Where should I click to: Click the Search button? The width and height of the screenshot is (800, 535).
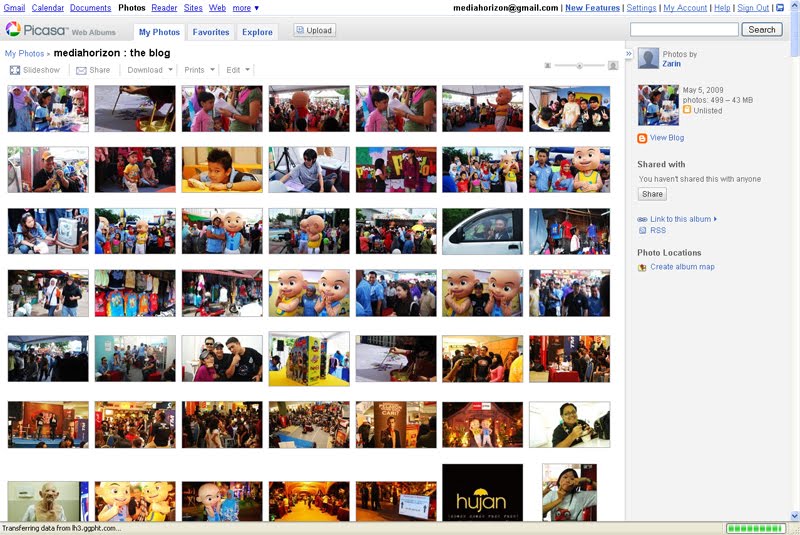762,30
